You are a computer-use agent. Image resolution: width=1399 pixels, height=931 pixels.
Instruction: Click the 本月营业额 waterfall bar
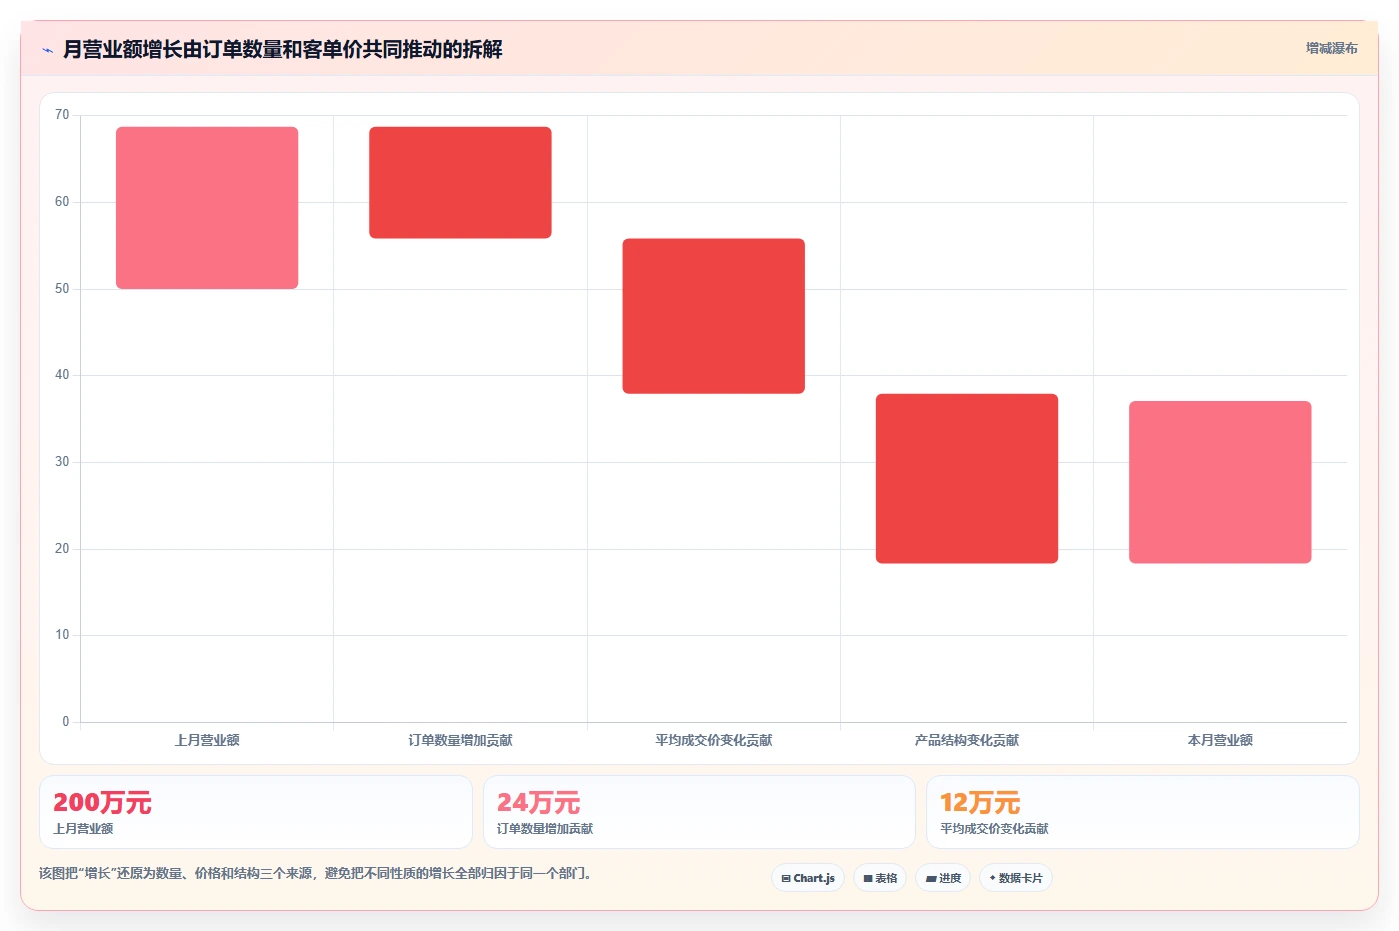coord(1220,482)
